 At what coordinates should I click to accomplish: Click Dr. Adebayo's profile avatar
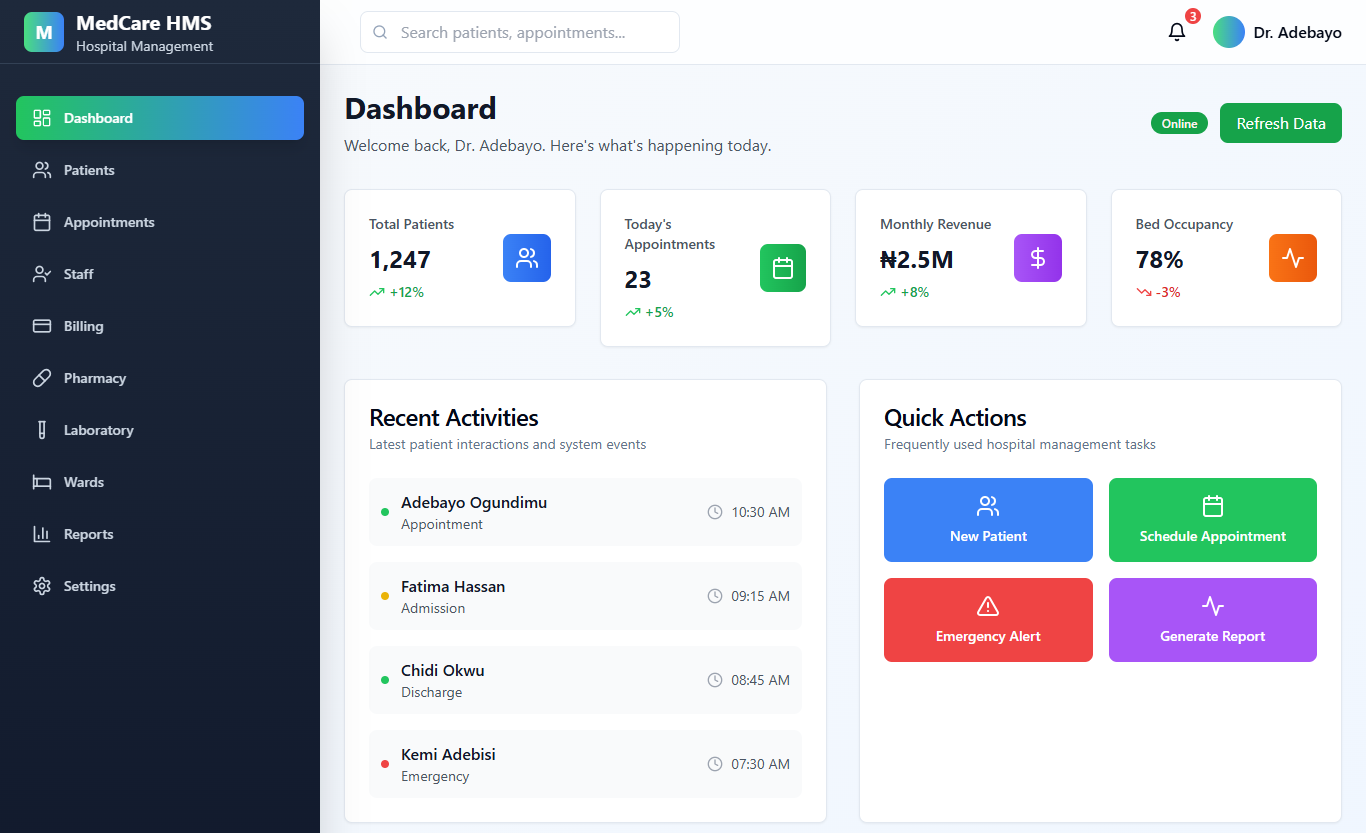[x=1228, y=32]
